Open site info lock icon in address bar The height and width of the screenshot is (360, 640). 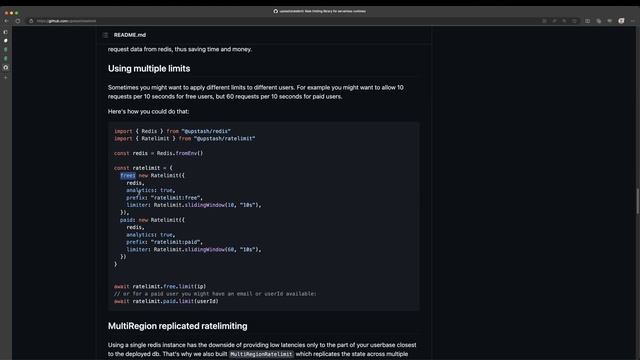click(x=31, y=21)
